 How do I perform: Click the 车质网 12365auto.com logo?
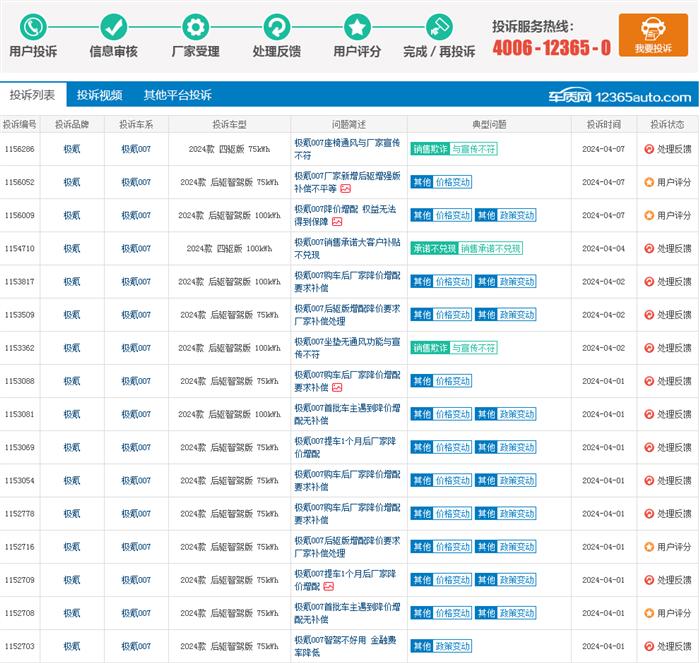[x=620, y=96]
